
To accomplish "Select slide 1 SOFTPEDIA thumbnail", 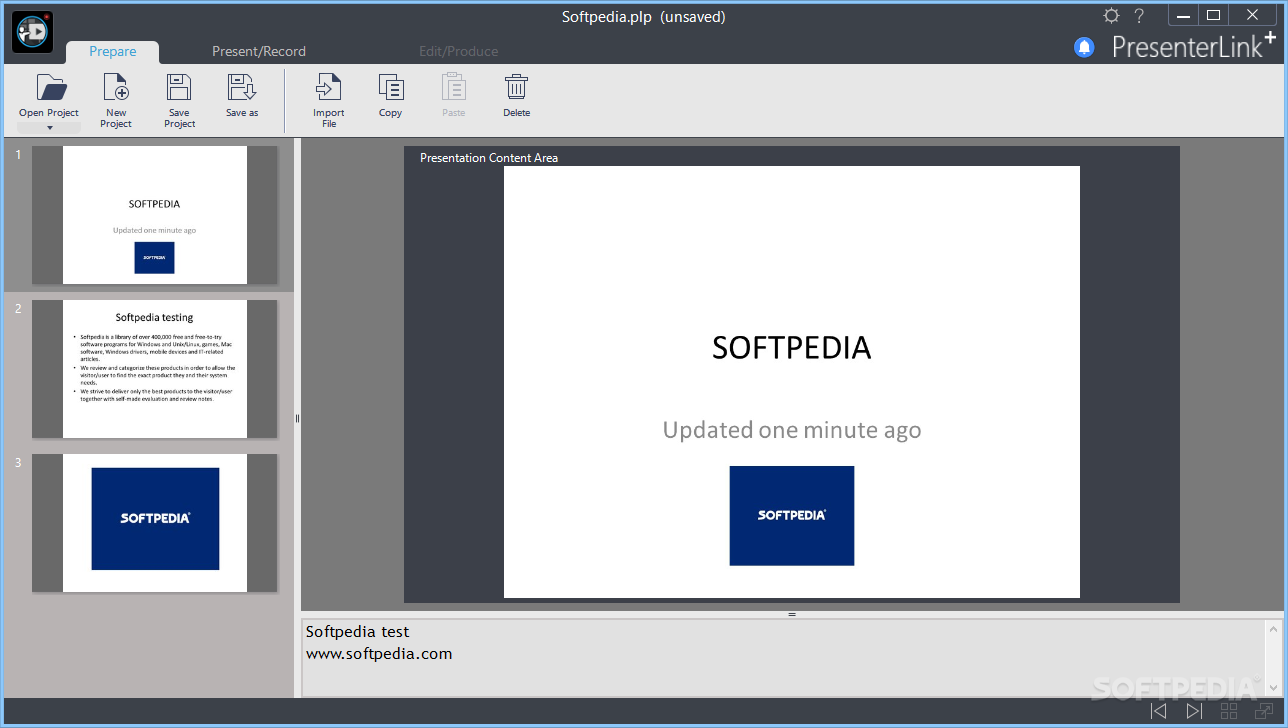I will (155, 215).
